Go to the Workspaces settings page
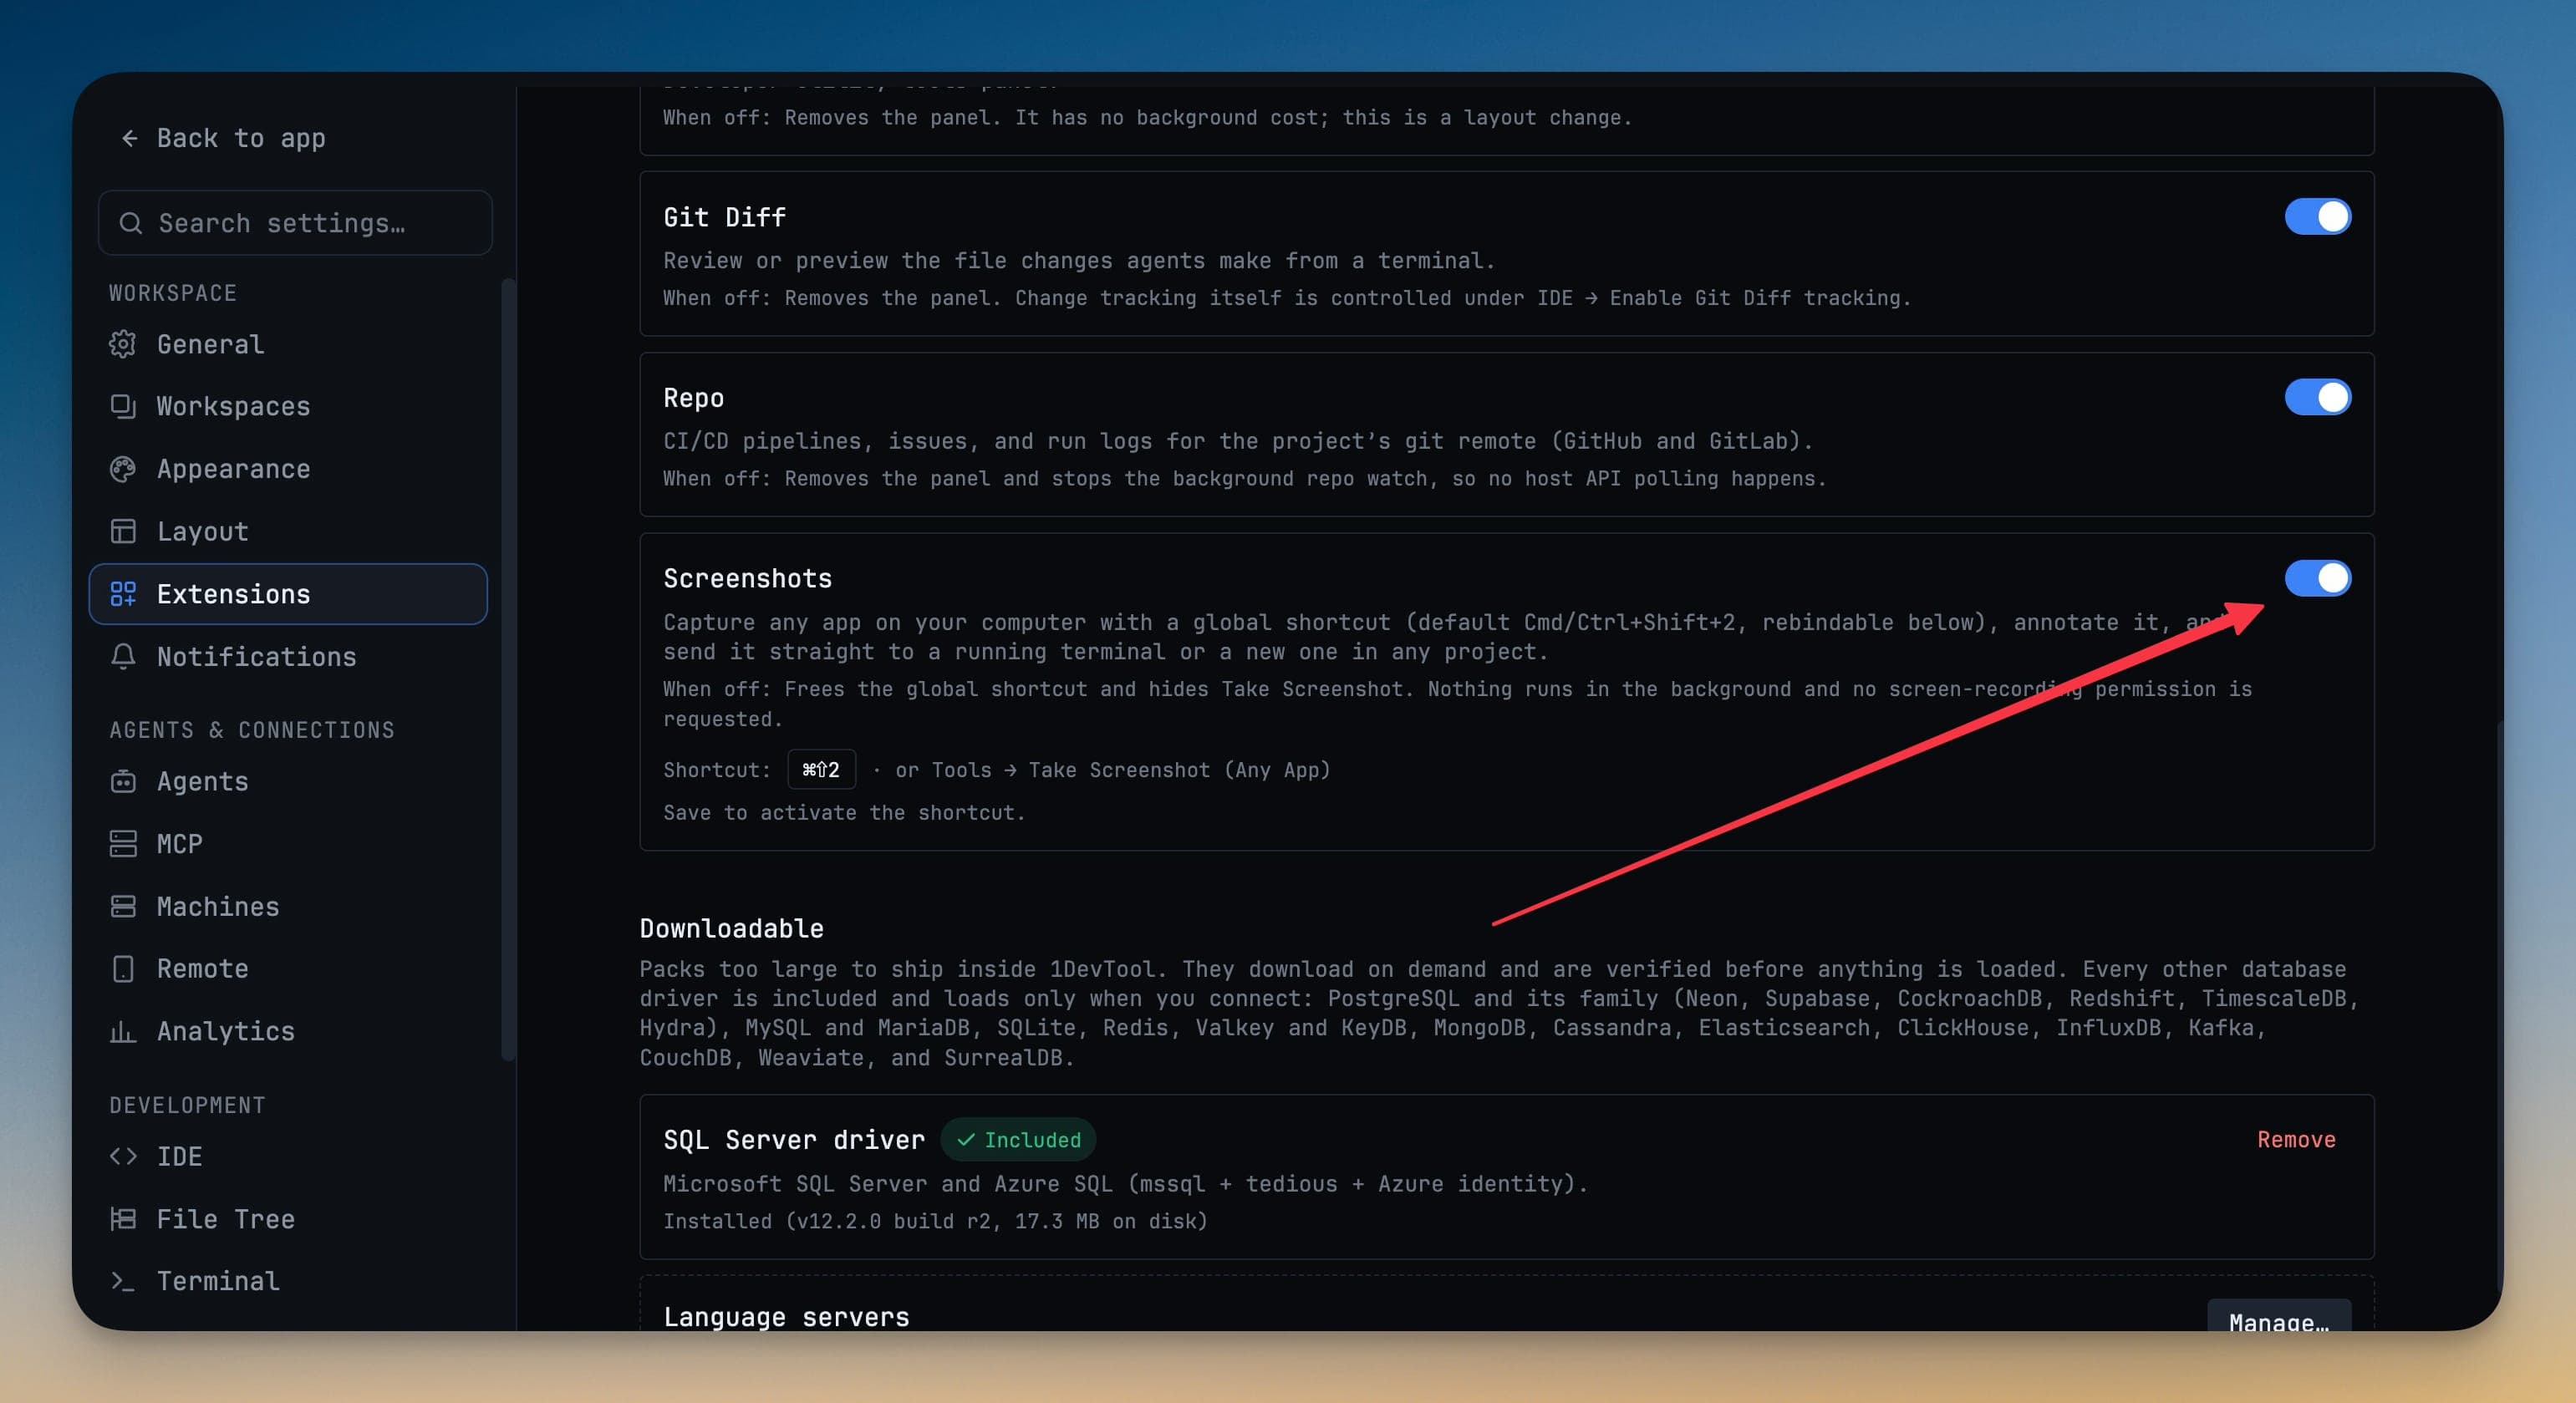This screenshot has width=2576, height=1403. (x=288, y=406)
